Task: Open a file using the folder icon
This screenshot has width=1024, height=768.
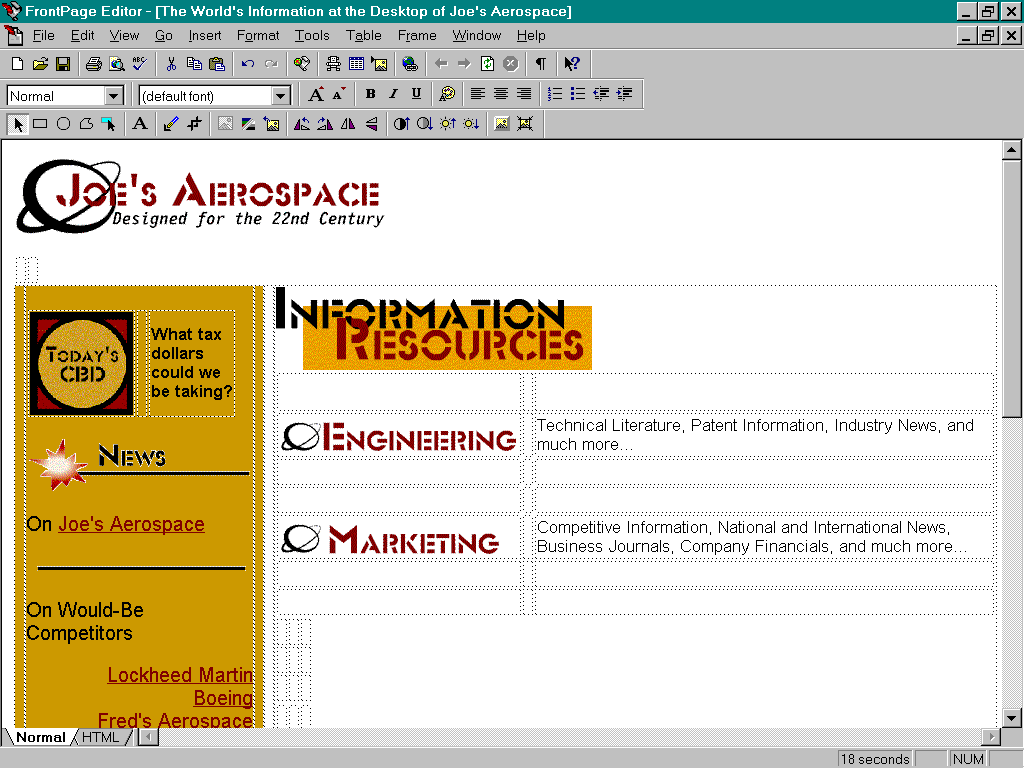Action: (40, 63)
